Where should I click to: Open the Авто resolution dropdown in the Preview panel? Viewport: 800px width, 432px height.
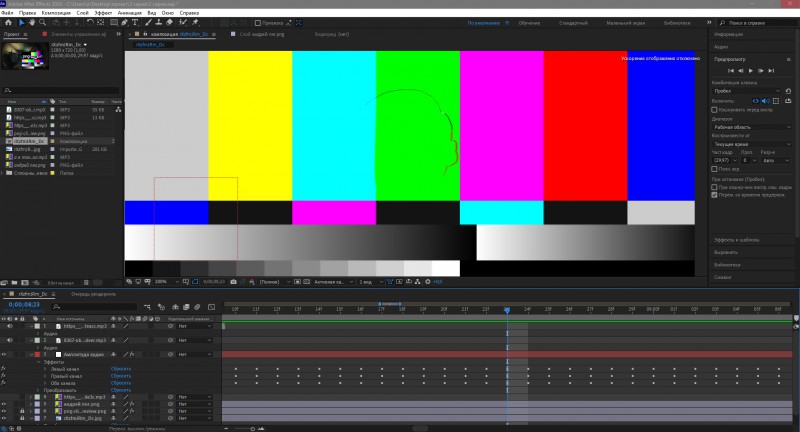pos(776,160)
